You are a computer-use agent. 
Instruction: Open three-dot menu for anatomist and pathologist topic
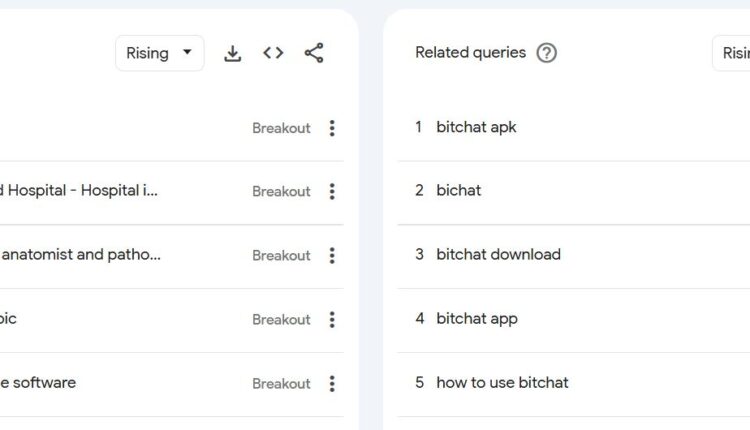(332, 255)
